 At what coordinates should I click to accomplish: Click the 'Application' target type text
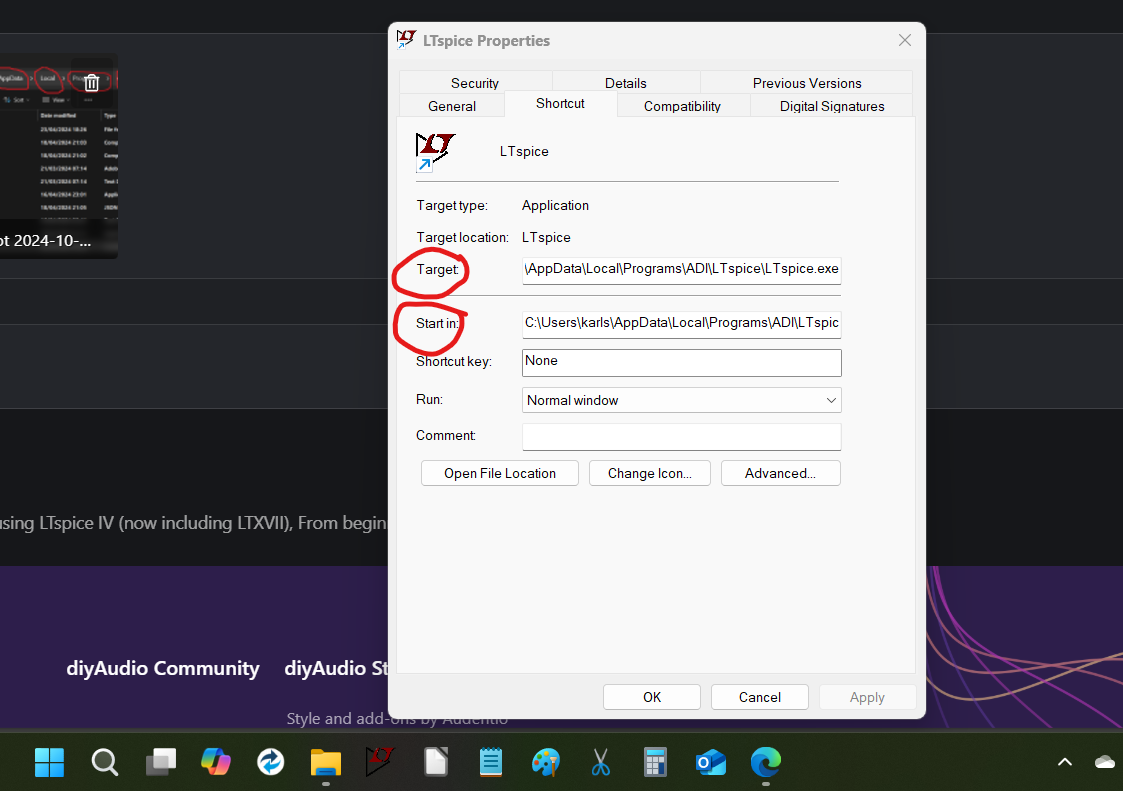point(555,206)
